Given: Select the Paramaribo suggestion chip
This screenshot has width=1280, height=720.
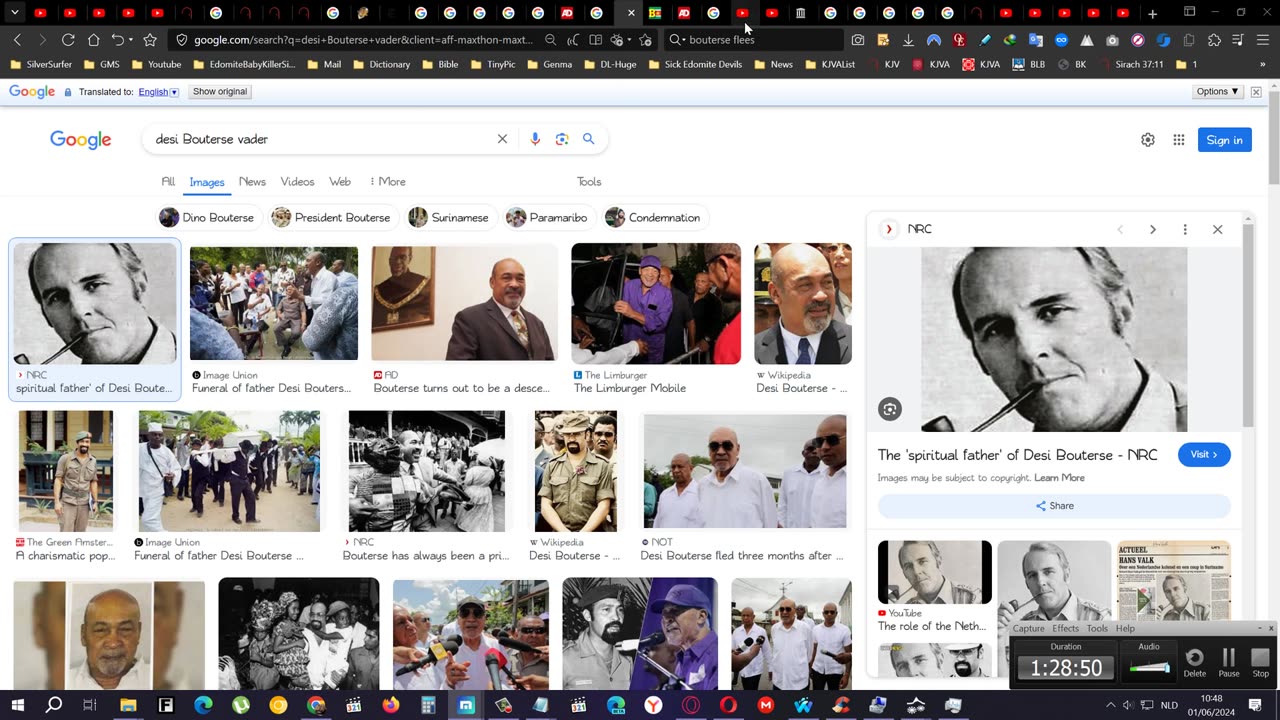Looking at the screenshot, I should tap(548, 217).
